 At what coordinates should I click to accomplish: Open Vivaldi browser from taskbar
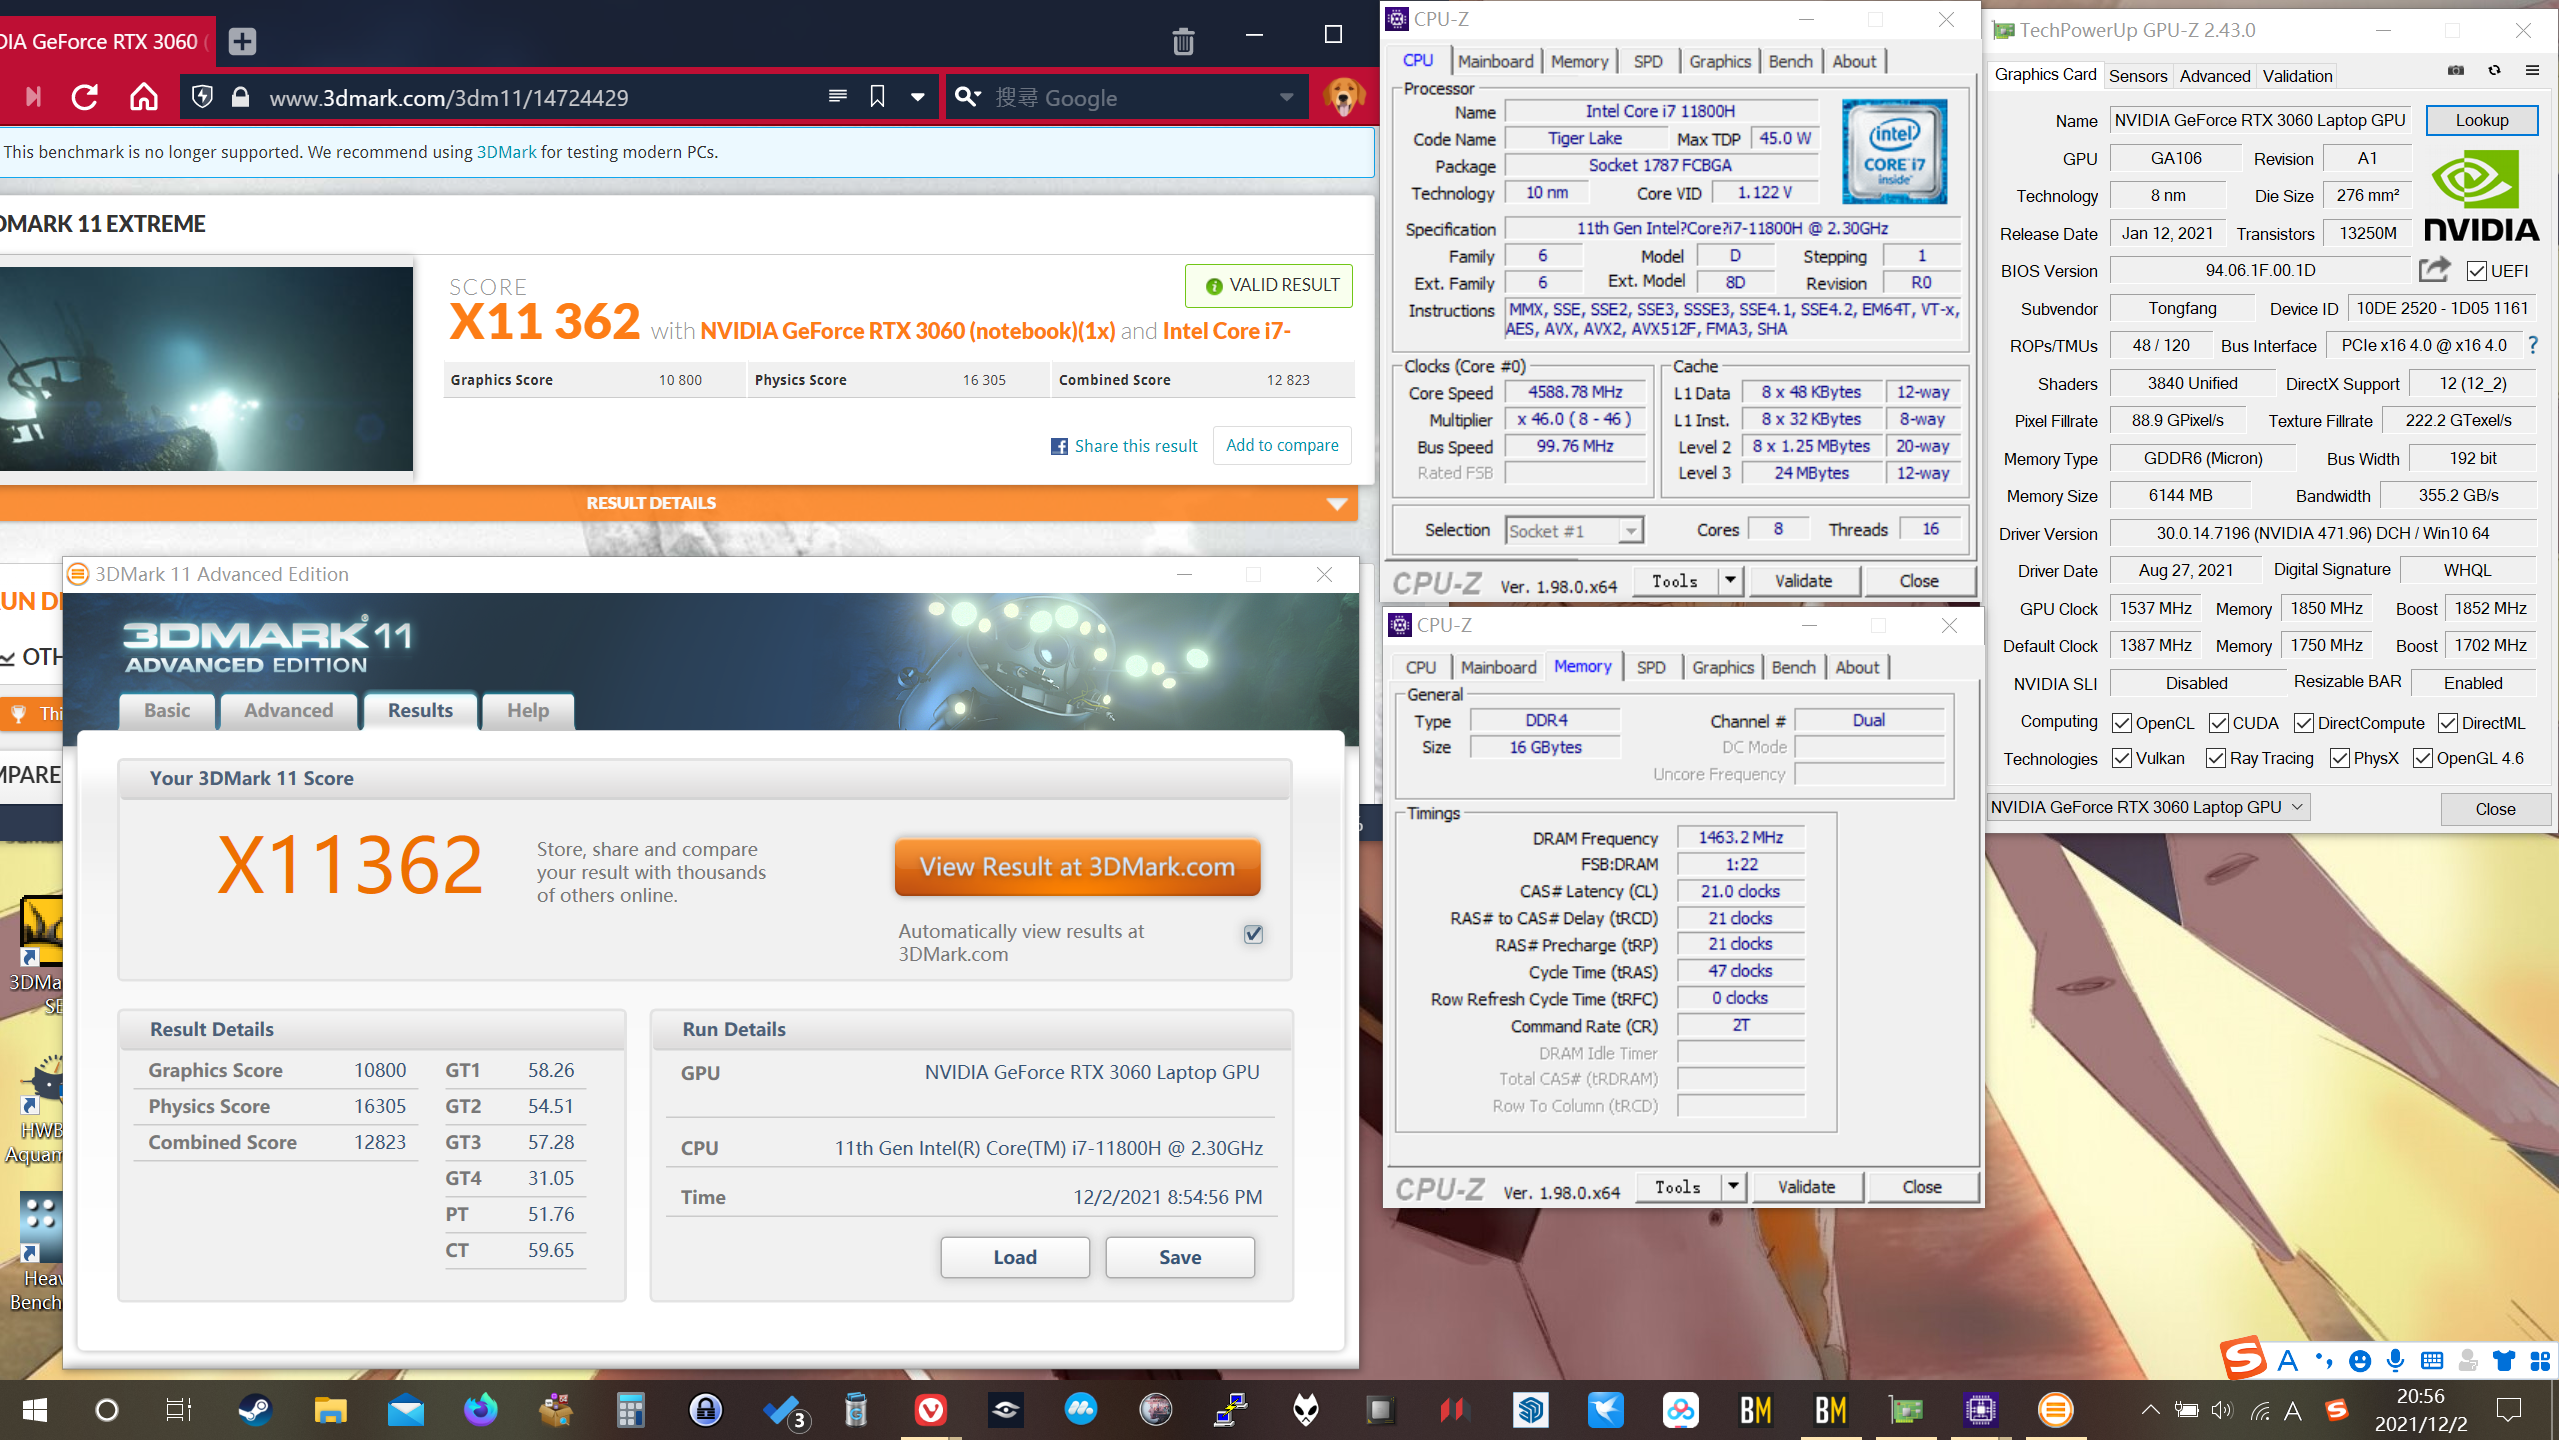(x=930, y=1410)
